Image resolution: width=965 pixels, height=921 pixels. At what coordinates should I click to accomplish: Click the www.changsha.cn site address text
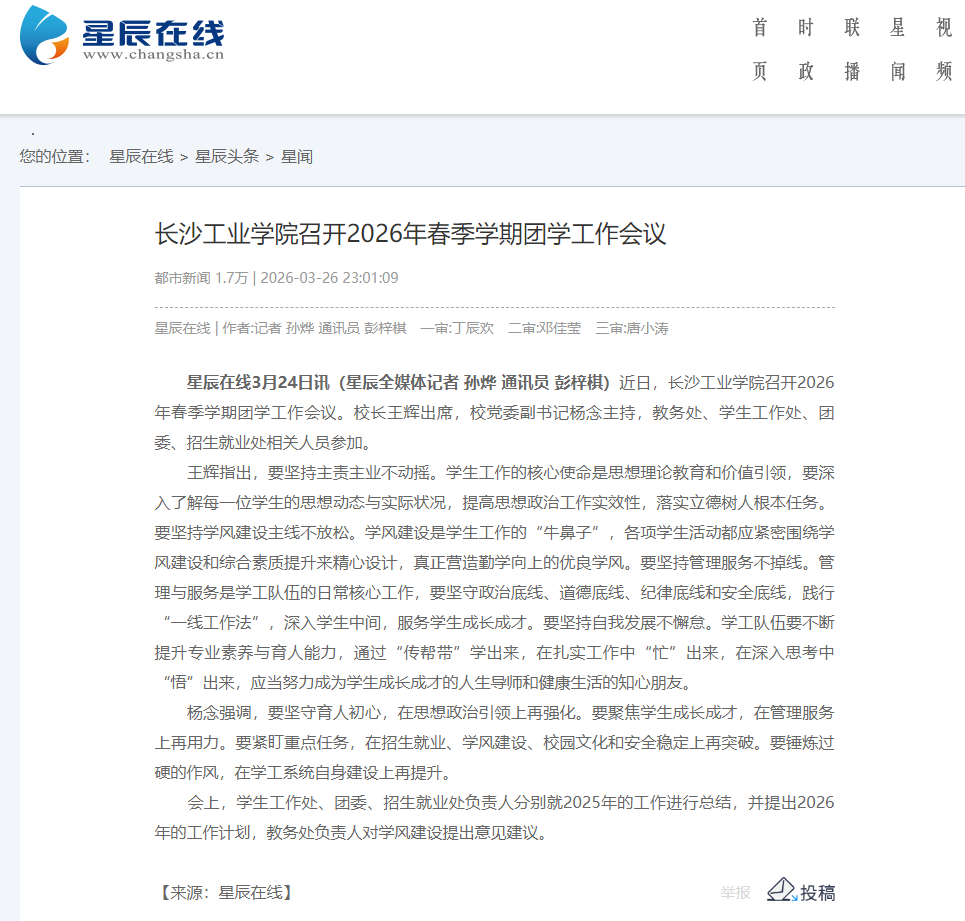coord(153,56)
